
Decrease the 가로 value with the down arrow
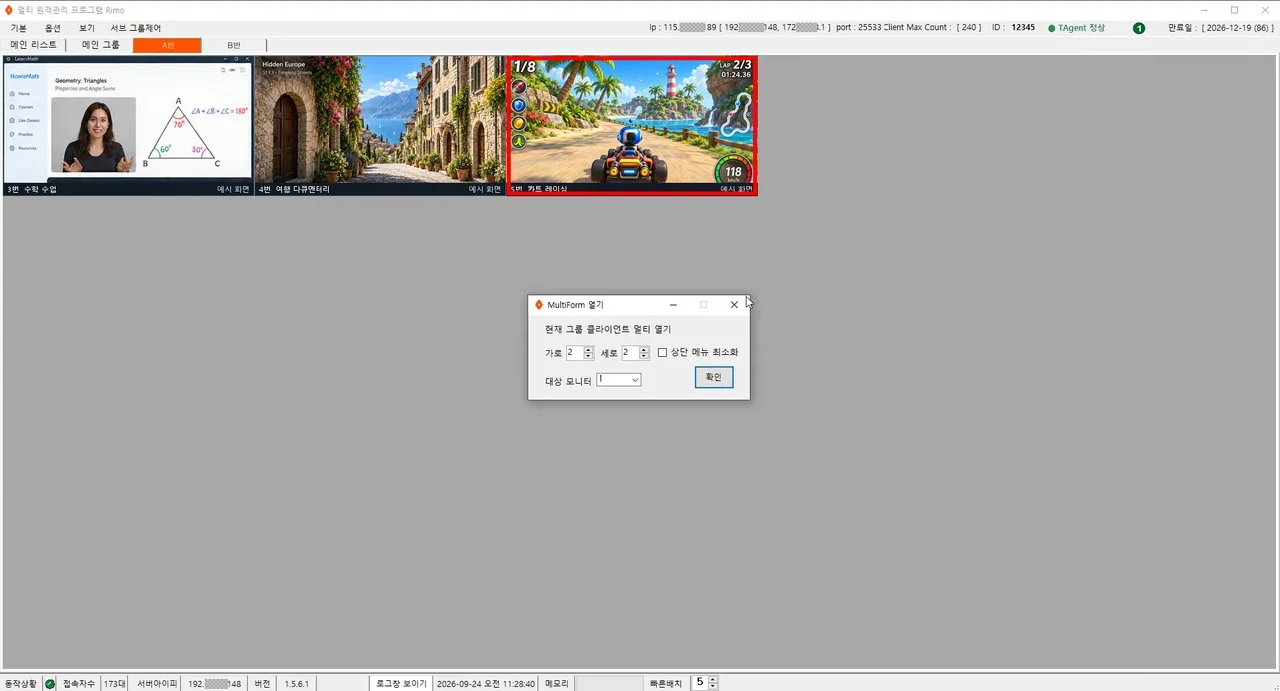coord(588,356)
